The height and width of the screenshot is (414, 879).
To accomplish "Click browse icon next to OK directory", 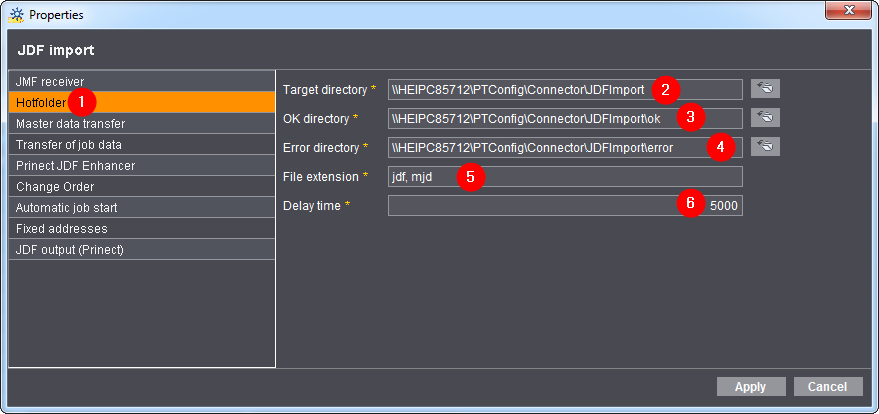I will click(765, 118).
